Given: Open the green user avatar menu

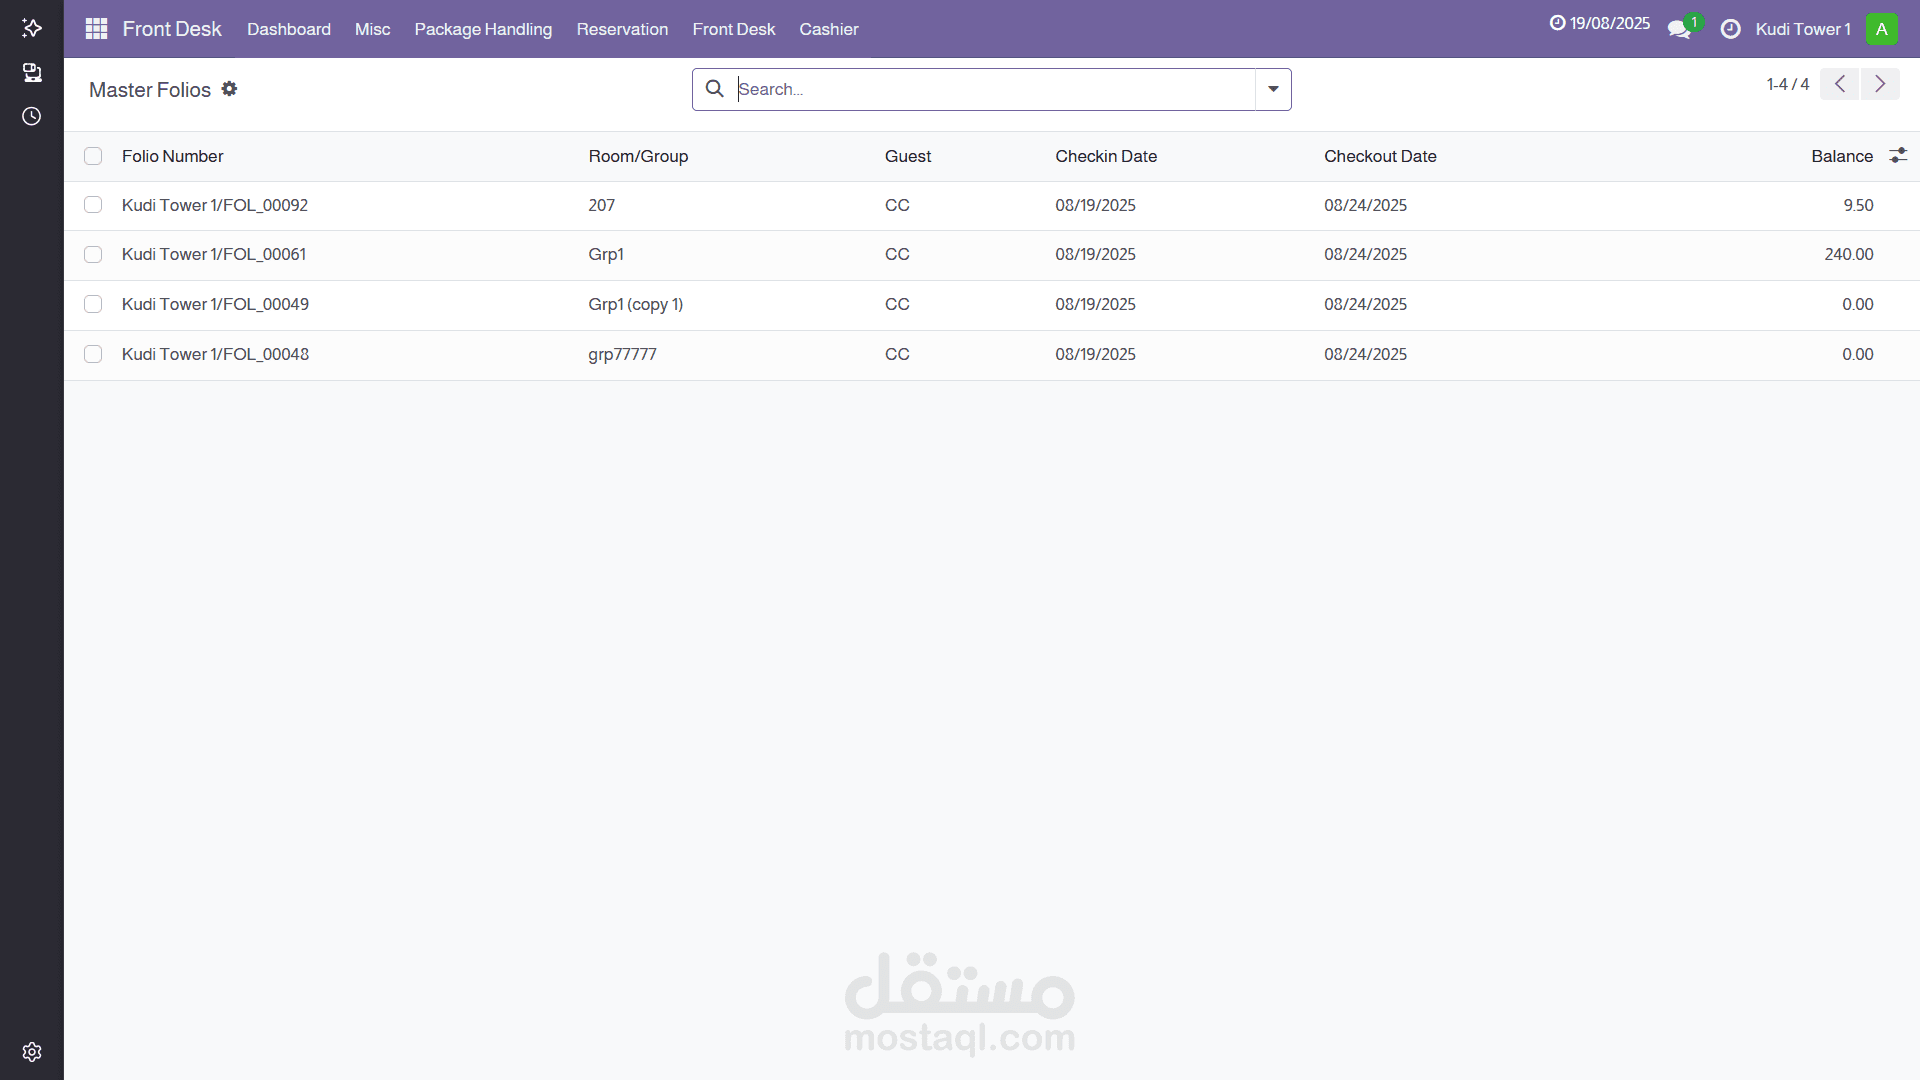Looking at the screenshot, I should [x=1881, y=29].
